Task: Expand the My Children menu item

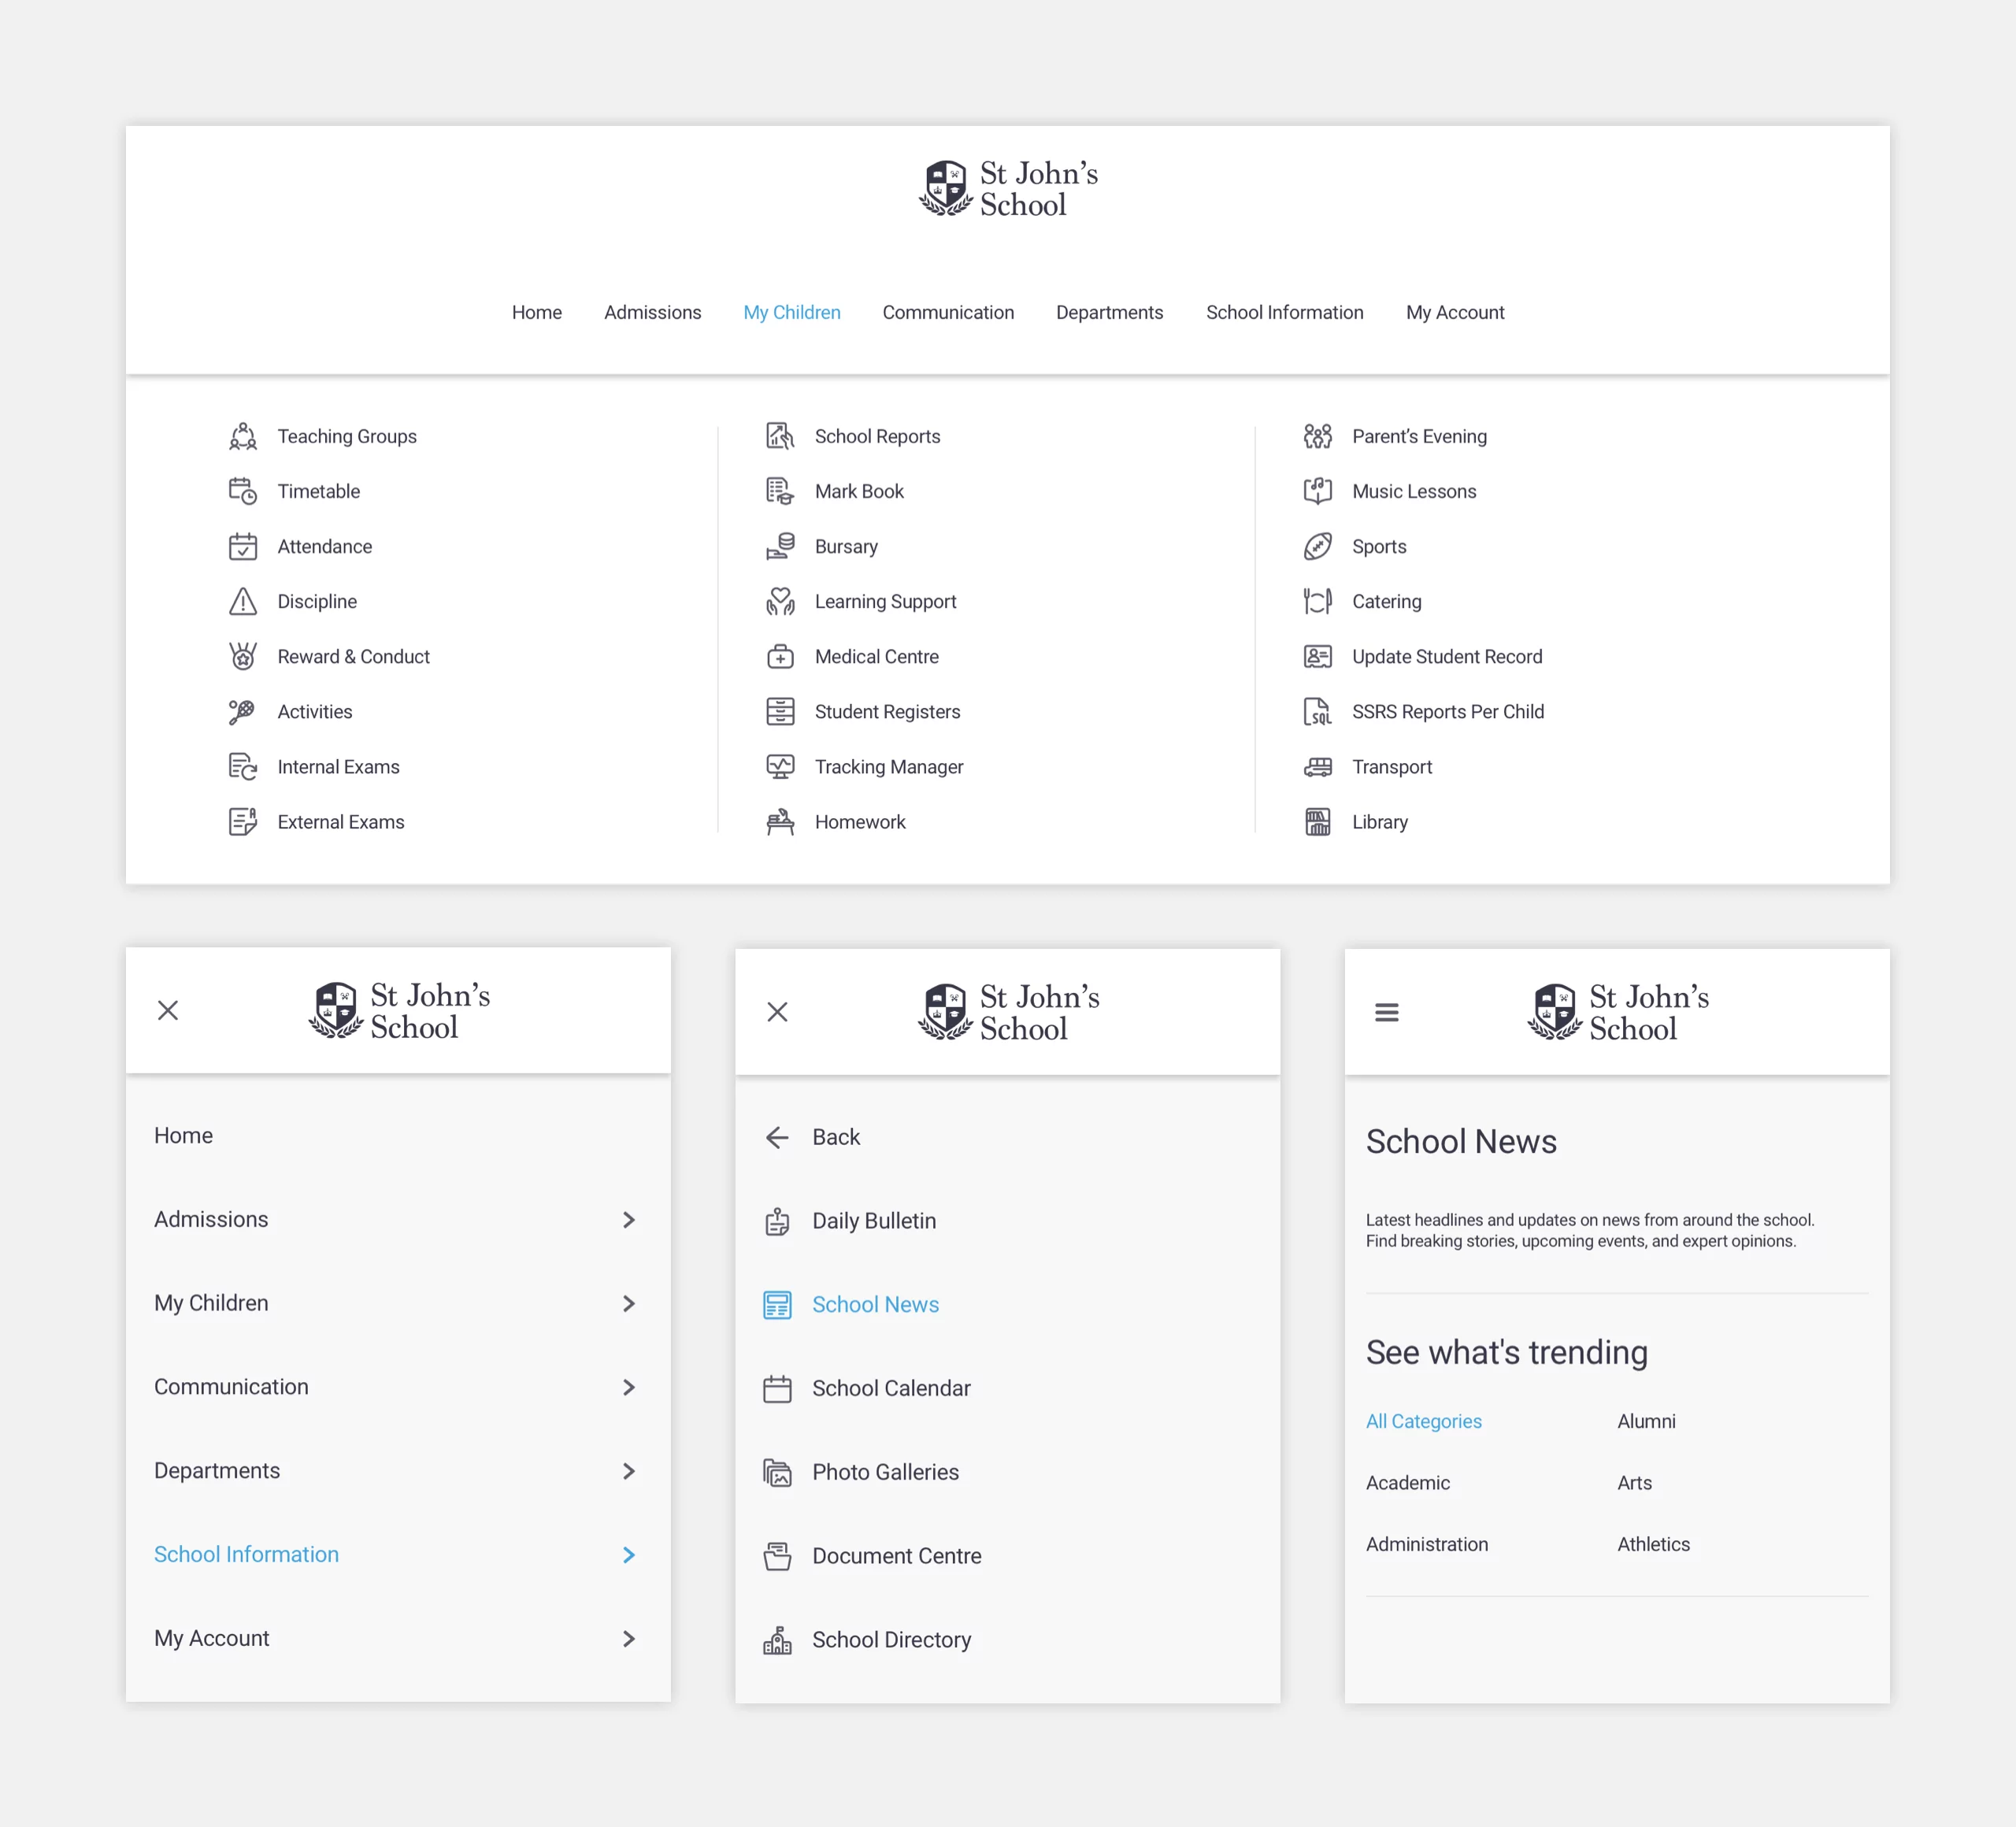Action: [394, 1302]
